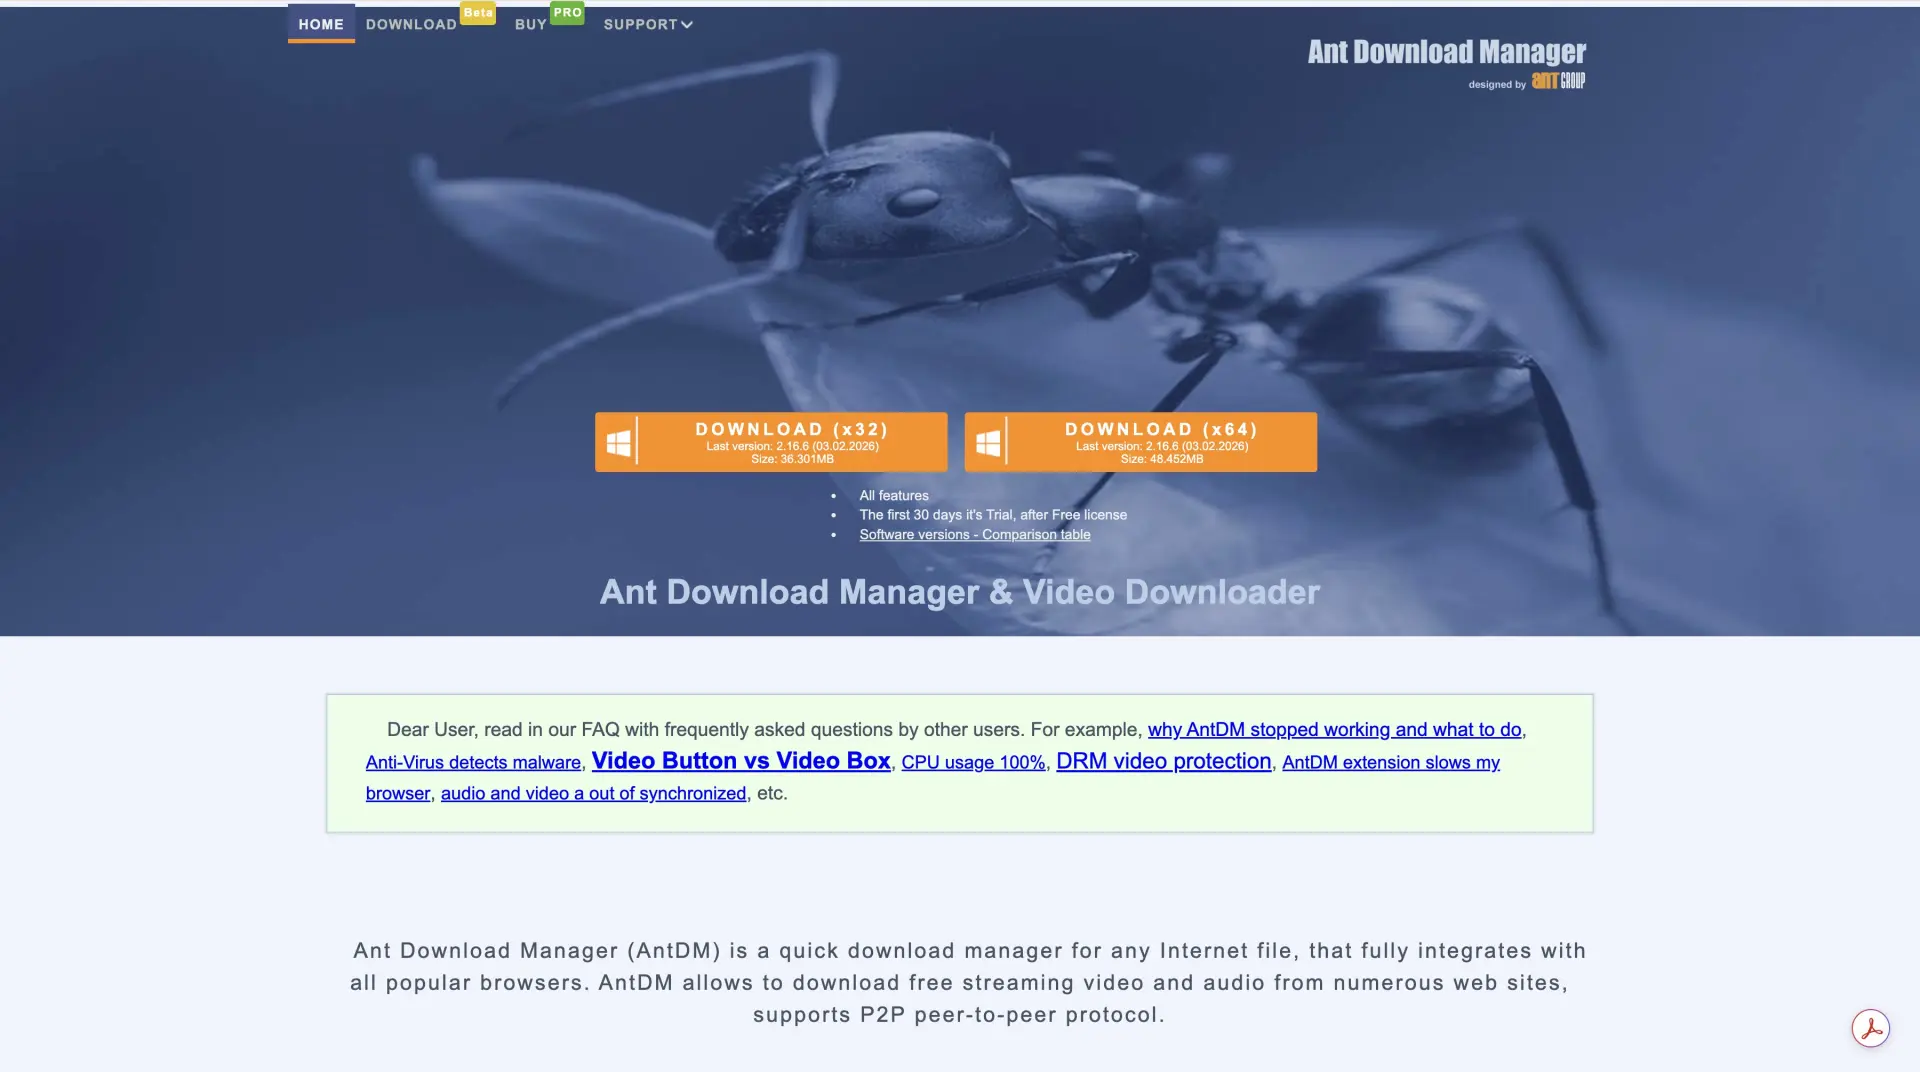Download the x64 version installer
This screenshot has height=1072, width=1920.
point(1141,442)
